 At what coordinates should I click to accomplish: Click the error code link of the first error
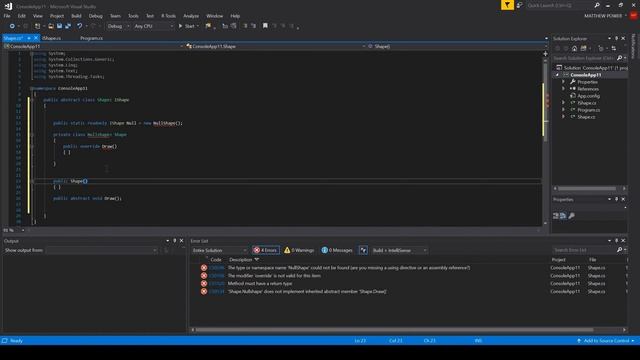coord(216,268)
